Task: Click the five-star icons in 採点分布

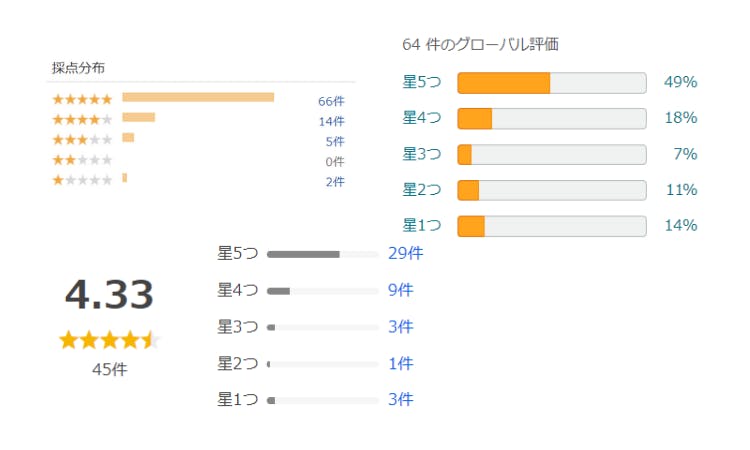Action: pyautogui.click(x=82, y=99)
